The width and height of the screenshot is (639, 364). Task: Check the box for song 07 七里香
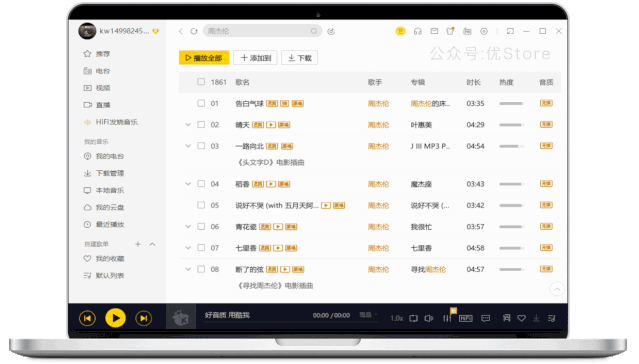point(201,247)
